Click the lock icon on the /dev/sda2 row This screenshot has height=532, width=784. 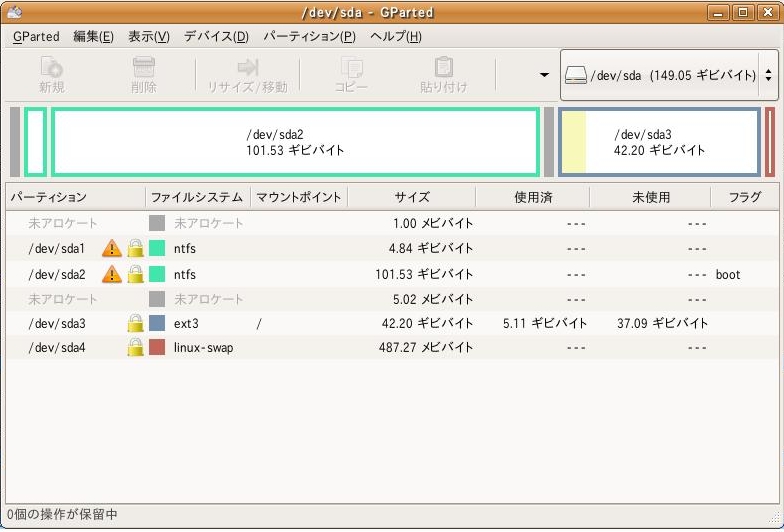click(136, 274)
